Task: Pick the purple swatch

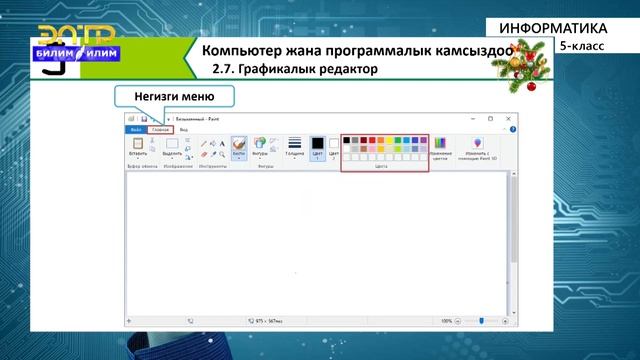Action: coord(424,140)
